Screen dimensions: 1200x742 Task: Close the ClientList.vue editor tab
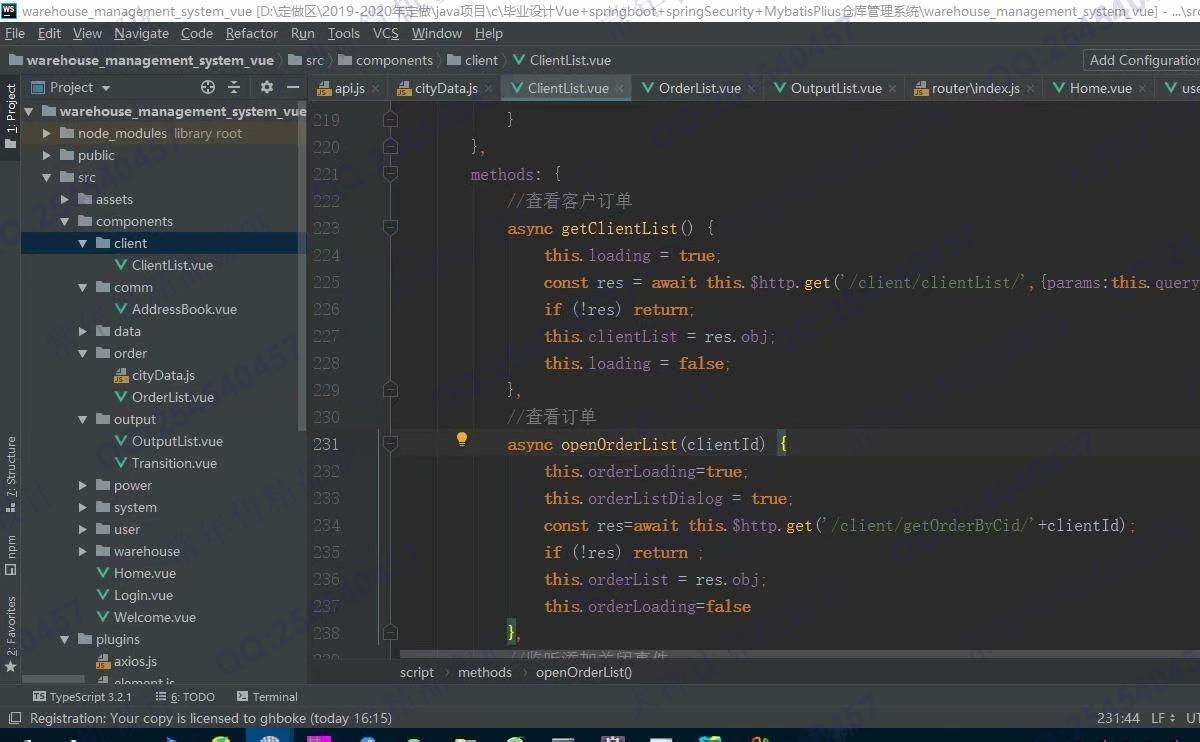click(x=620, y=89)
